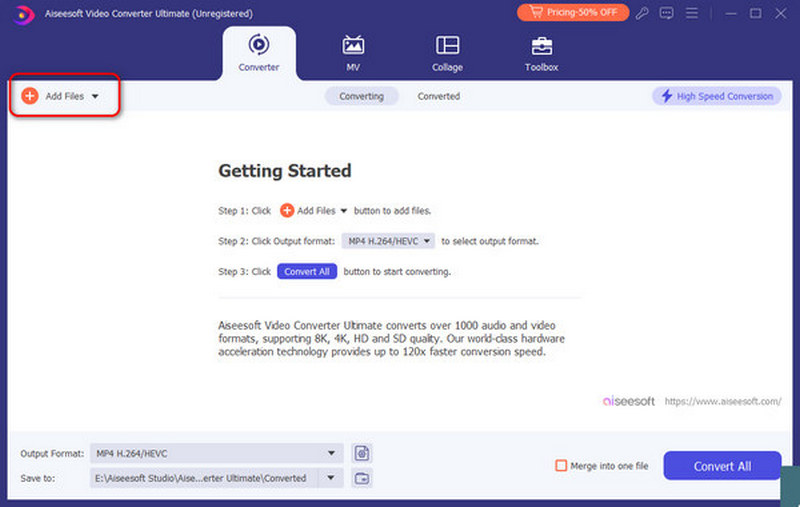This screenshot has width=800, height=507.
Task: Open custom profile settings icon beside Output Format
Action: 362,453
